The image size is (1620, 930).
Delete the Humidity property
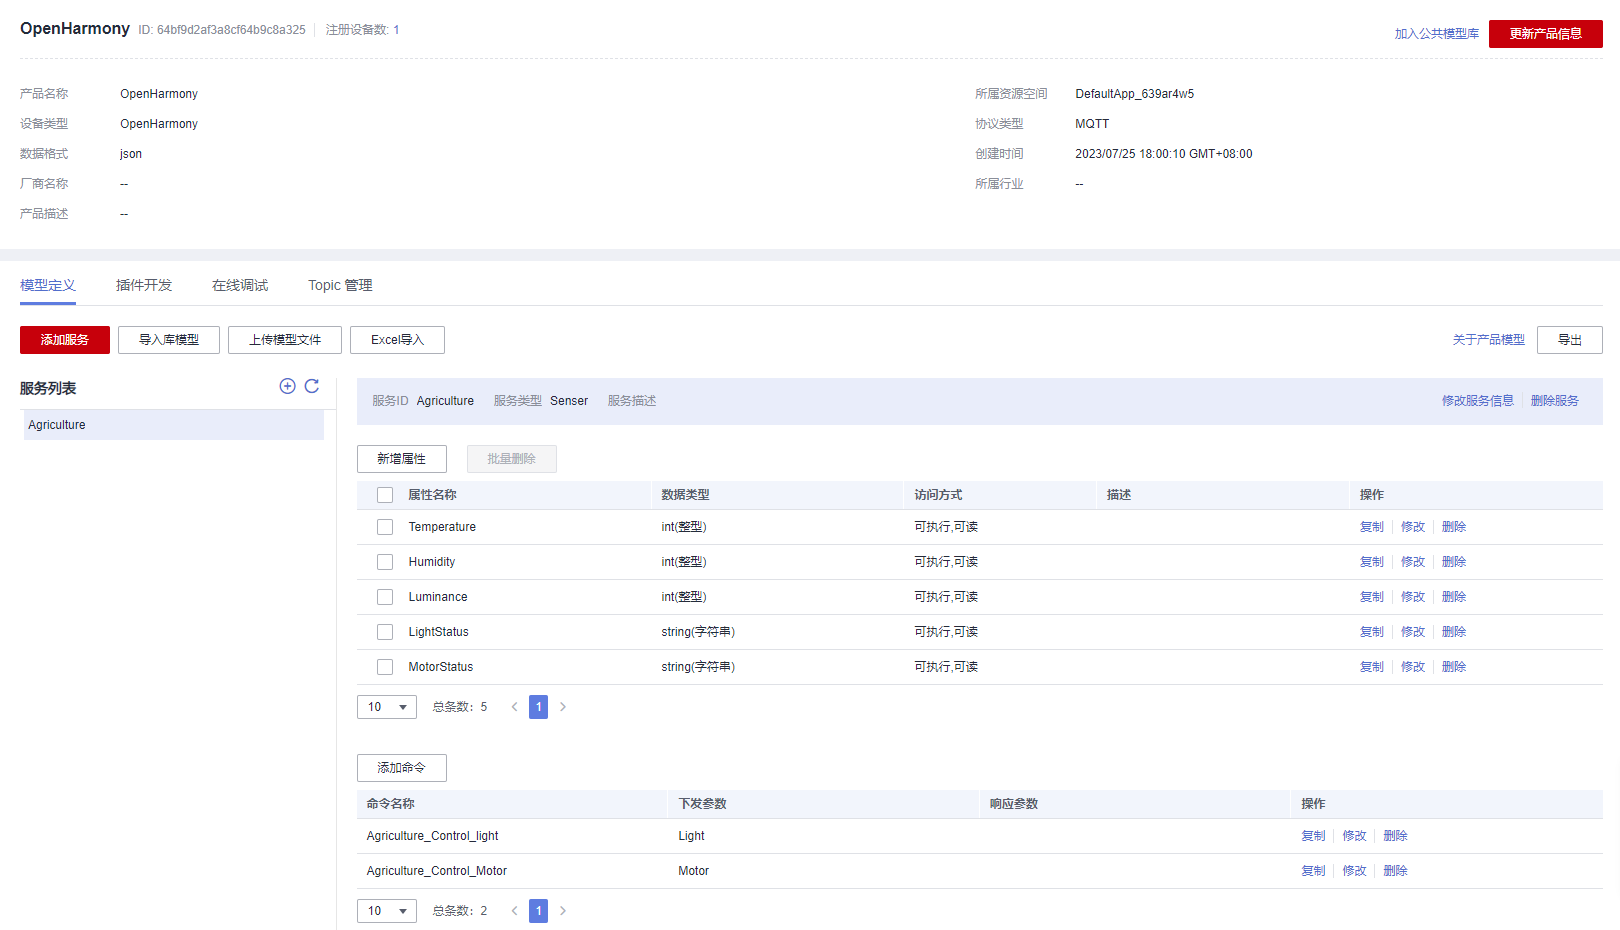pos(1454,562)
